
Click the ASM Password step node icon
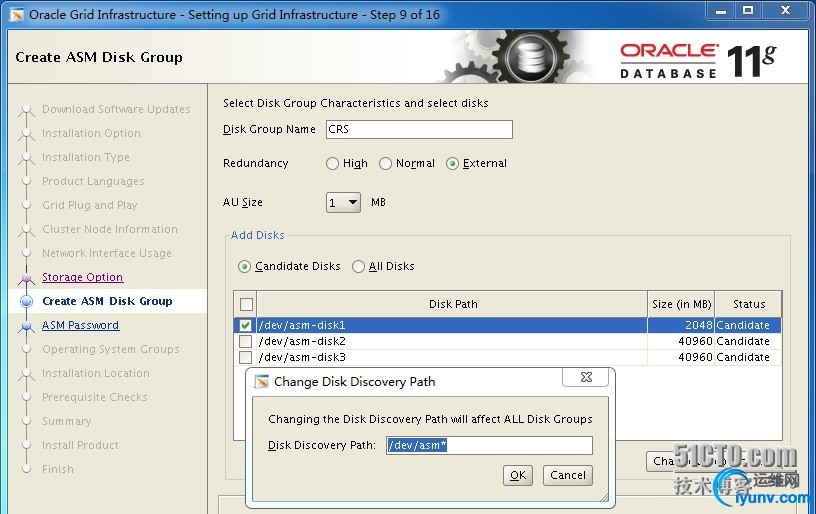coord(27,326)
